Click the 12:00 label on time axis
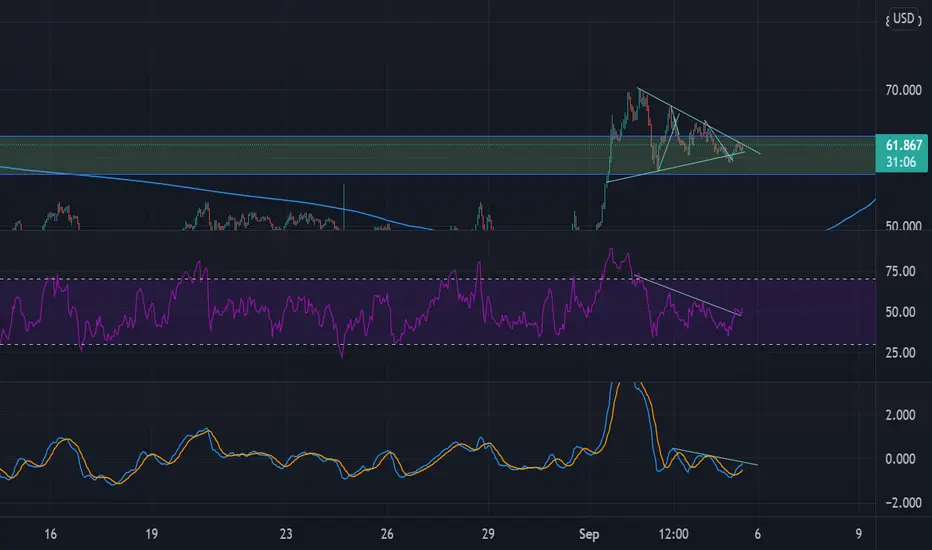This screenshot has height=550, width=932. (673, 534)
